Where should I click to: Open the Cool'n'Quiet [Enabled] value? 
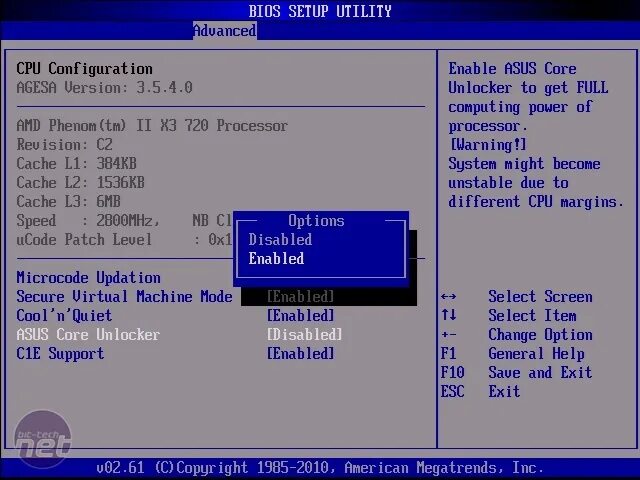click(x=300, y=316)
